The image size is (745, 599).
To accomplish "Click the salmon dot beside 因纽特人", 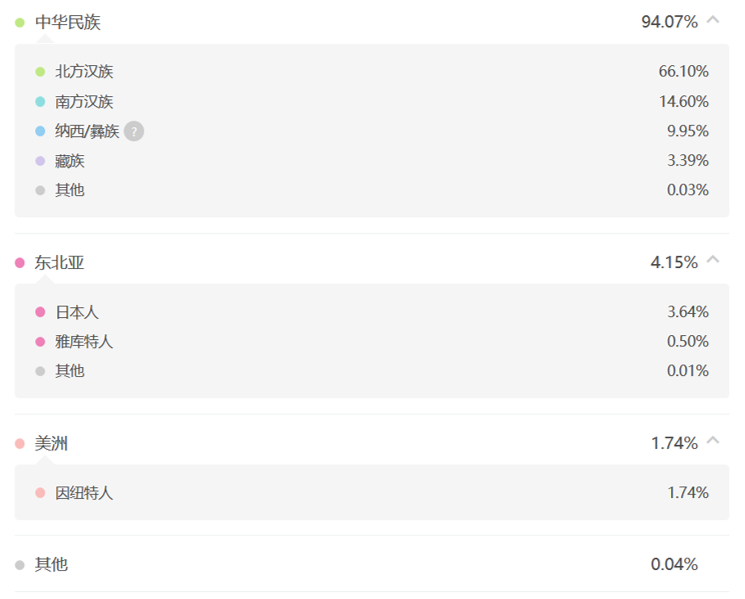I will 40,493.
